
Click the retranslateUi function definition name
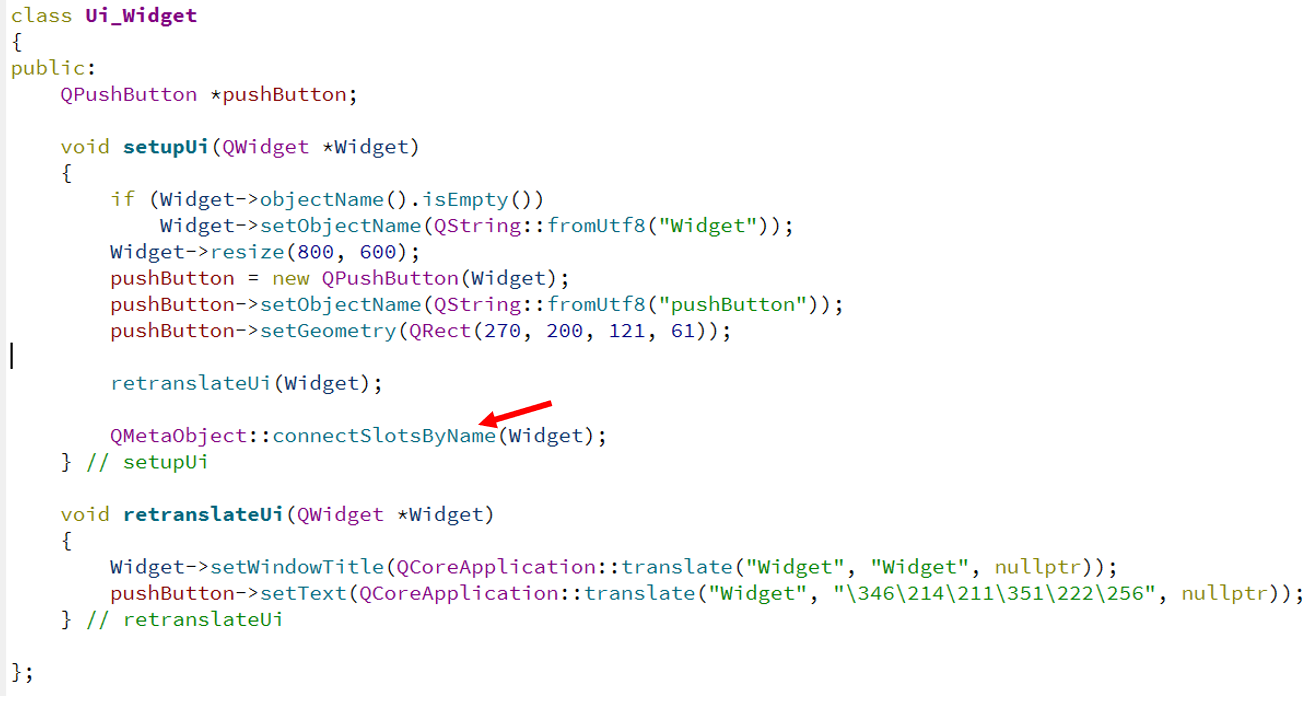point(204,515)
